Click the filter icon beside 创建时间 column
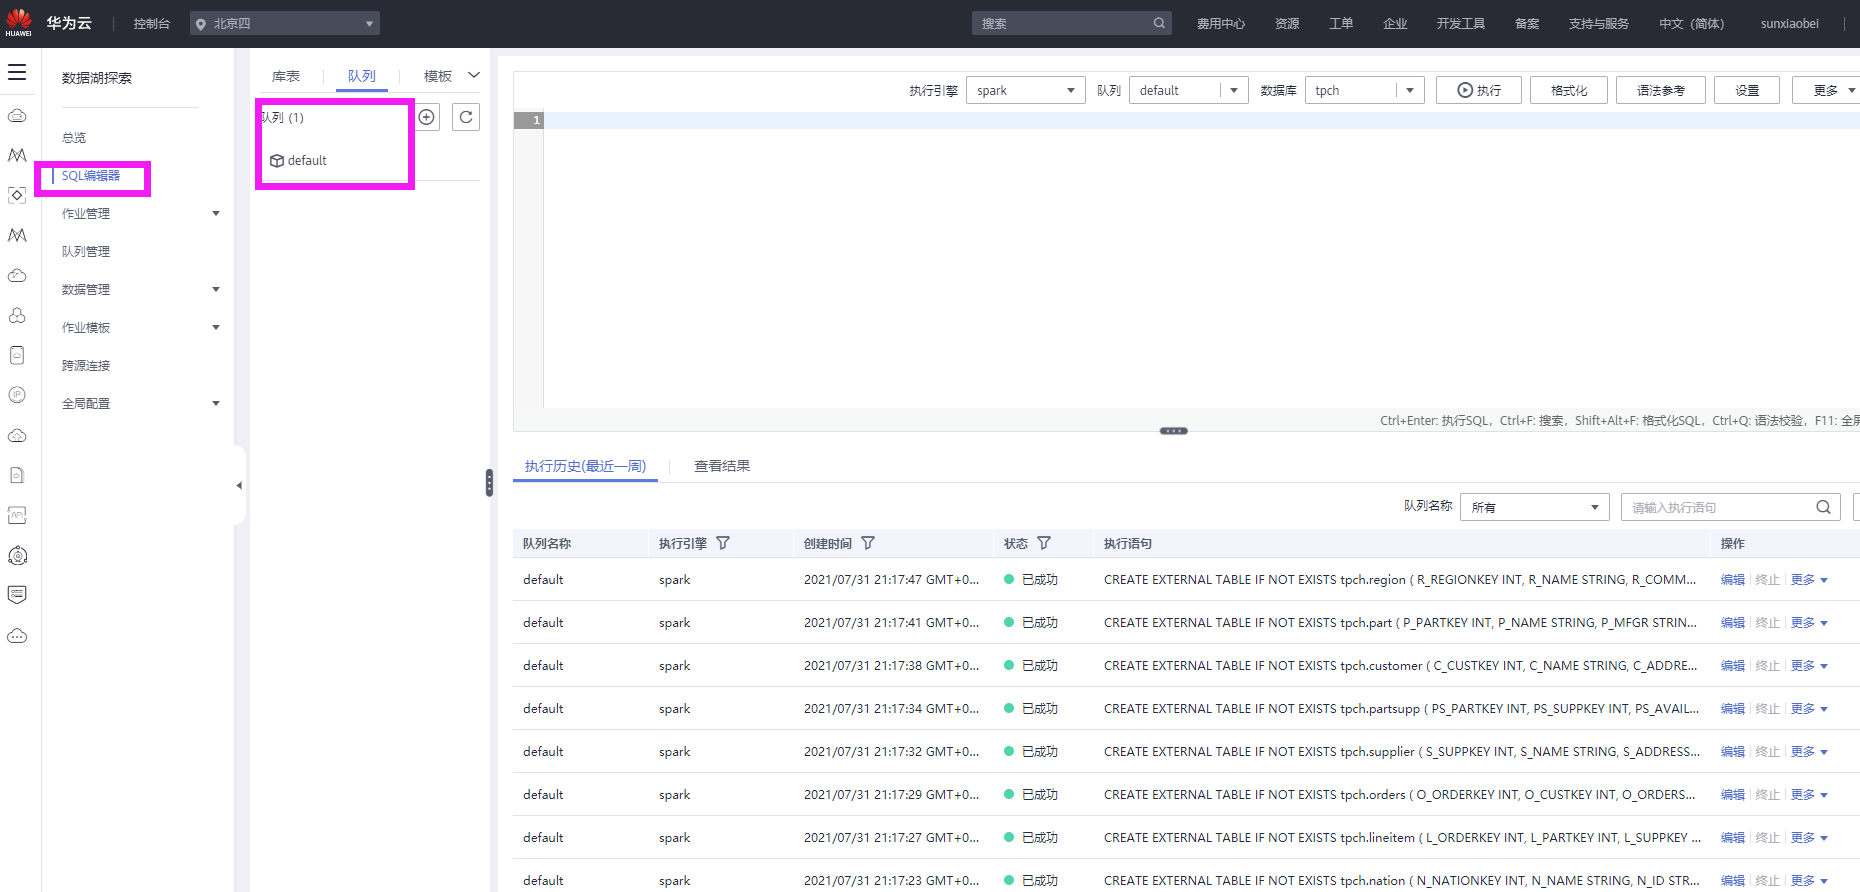1860x892 pixels. (868, 543)
